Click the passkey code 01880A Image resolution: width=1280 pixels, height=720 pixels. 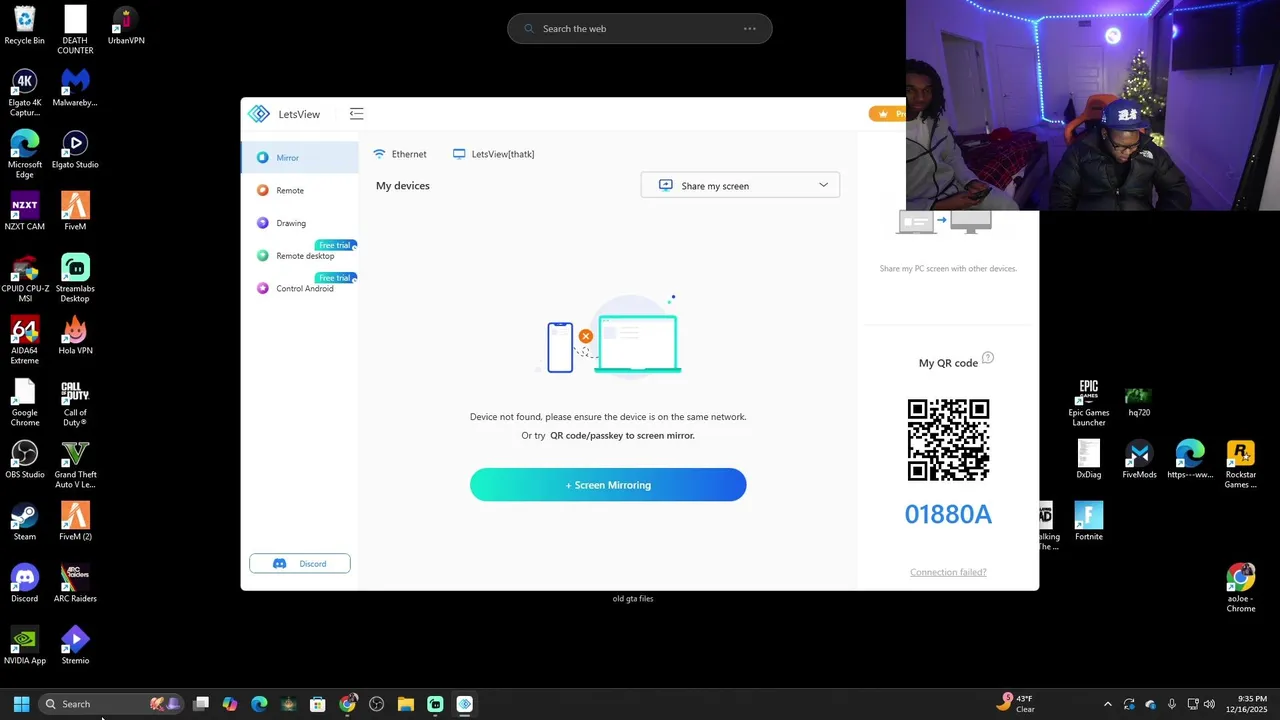click(x=948, y=514)
